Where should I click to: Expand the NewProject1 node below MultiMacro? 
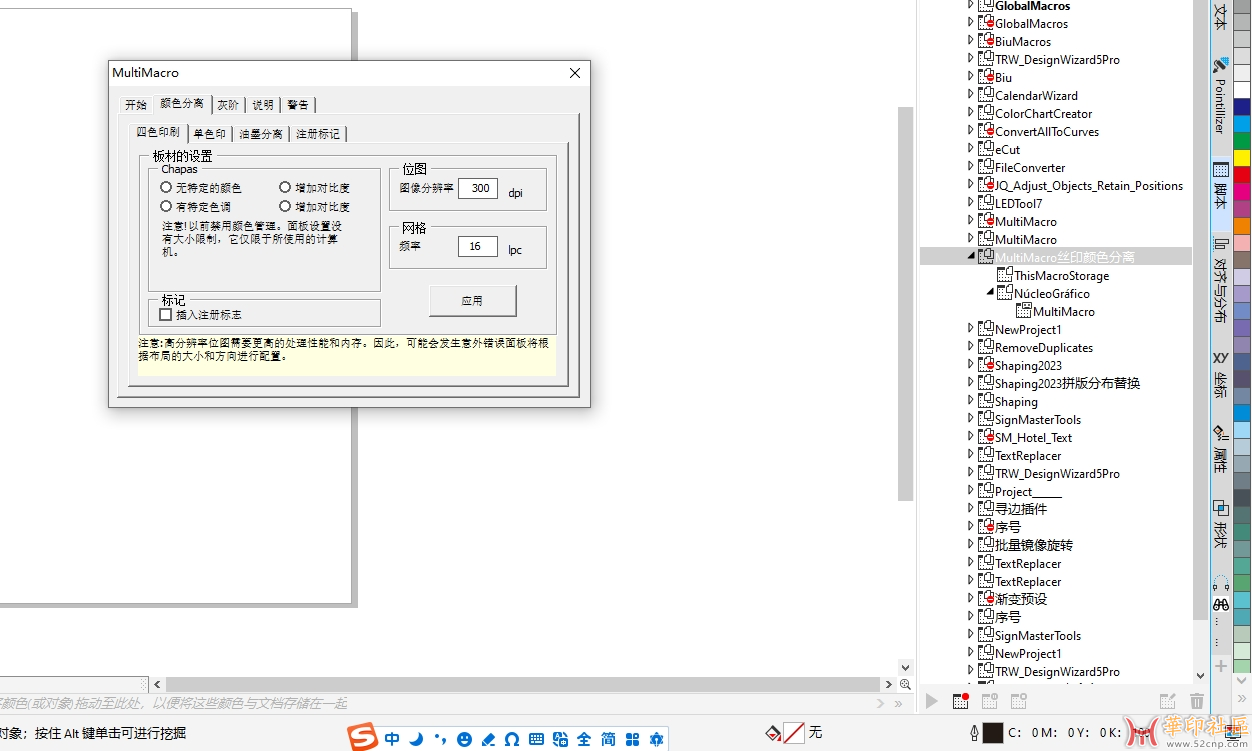970,329
